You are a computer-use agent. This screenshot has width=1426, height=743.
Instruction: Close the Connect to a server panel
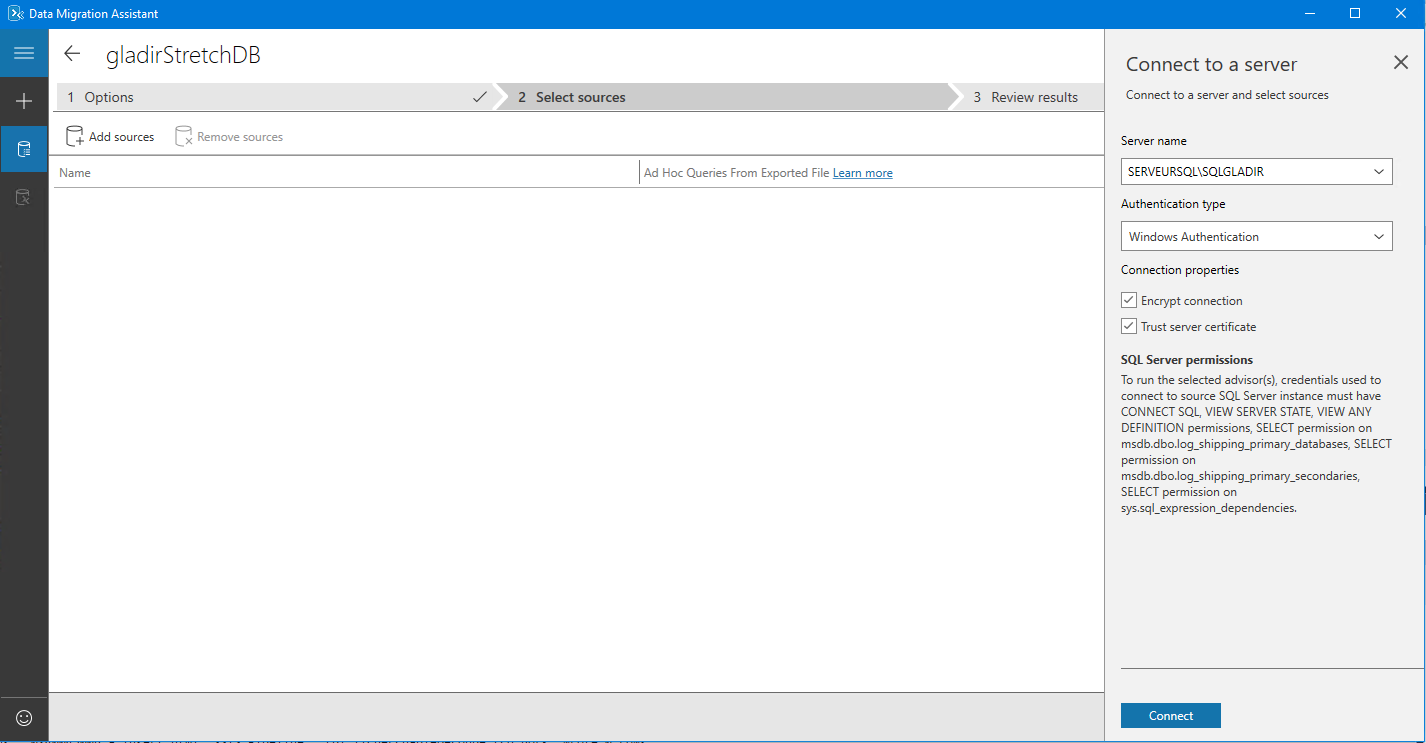pyautogui.click(x=1400, y=63)
